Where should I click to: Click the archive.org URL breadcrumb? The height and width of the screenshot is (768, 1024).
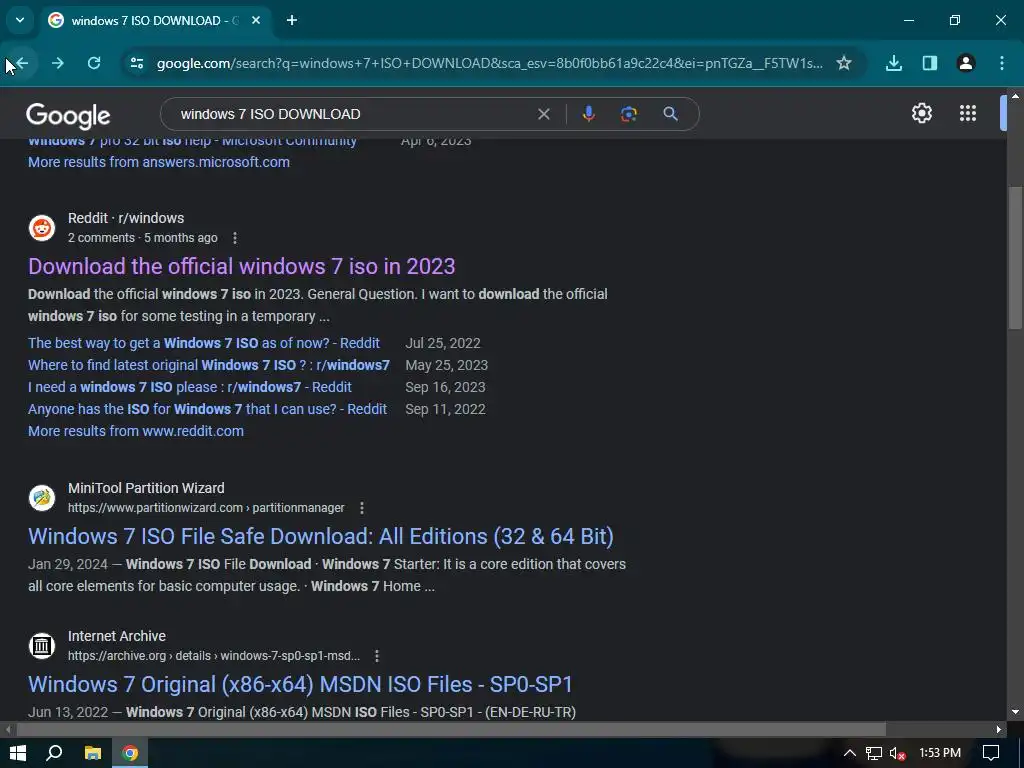coord(214,656)
